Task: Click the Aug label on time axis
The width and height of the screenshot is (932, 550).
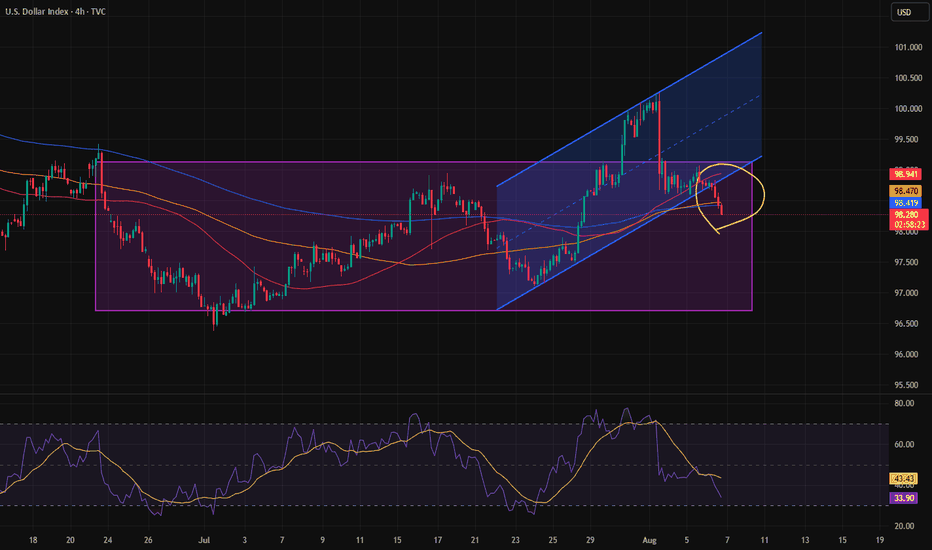Action: 650,540
